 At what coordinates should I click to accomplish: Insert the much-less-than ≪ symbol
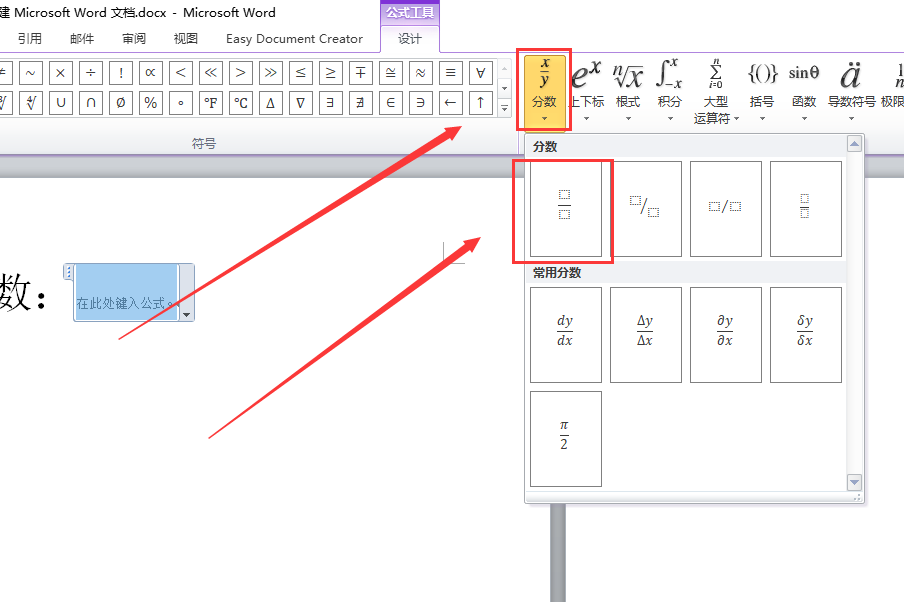[x=210, y=73]
